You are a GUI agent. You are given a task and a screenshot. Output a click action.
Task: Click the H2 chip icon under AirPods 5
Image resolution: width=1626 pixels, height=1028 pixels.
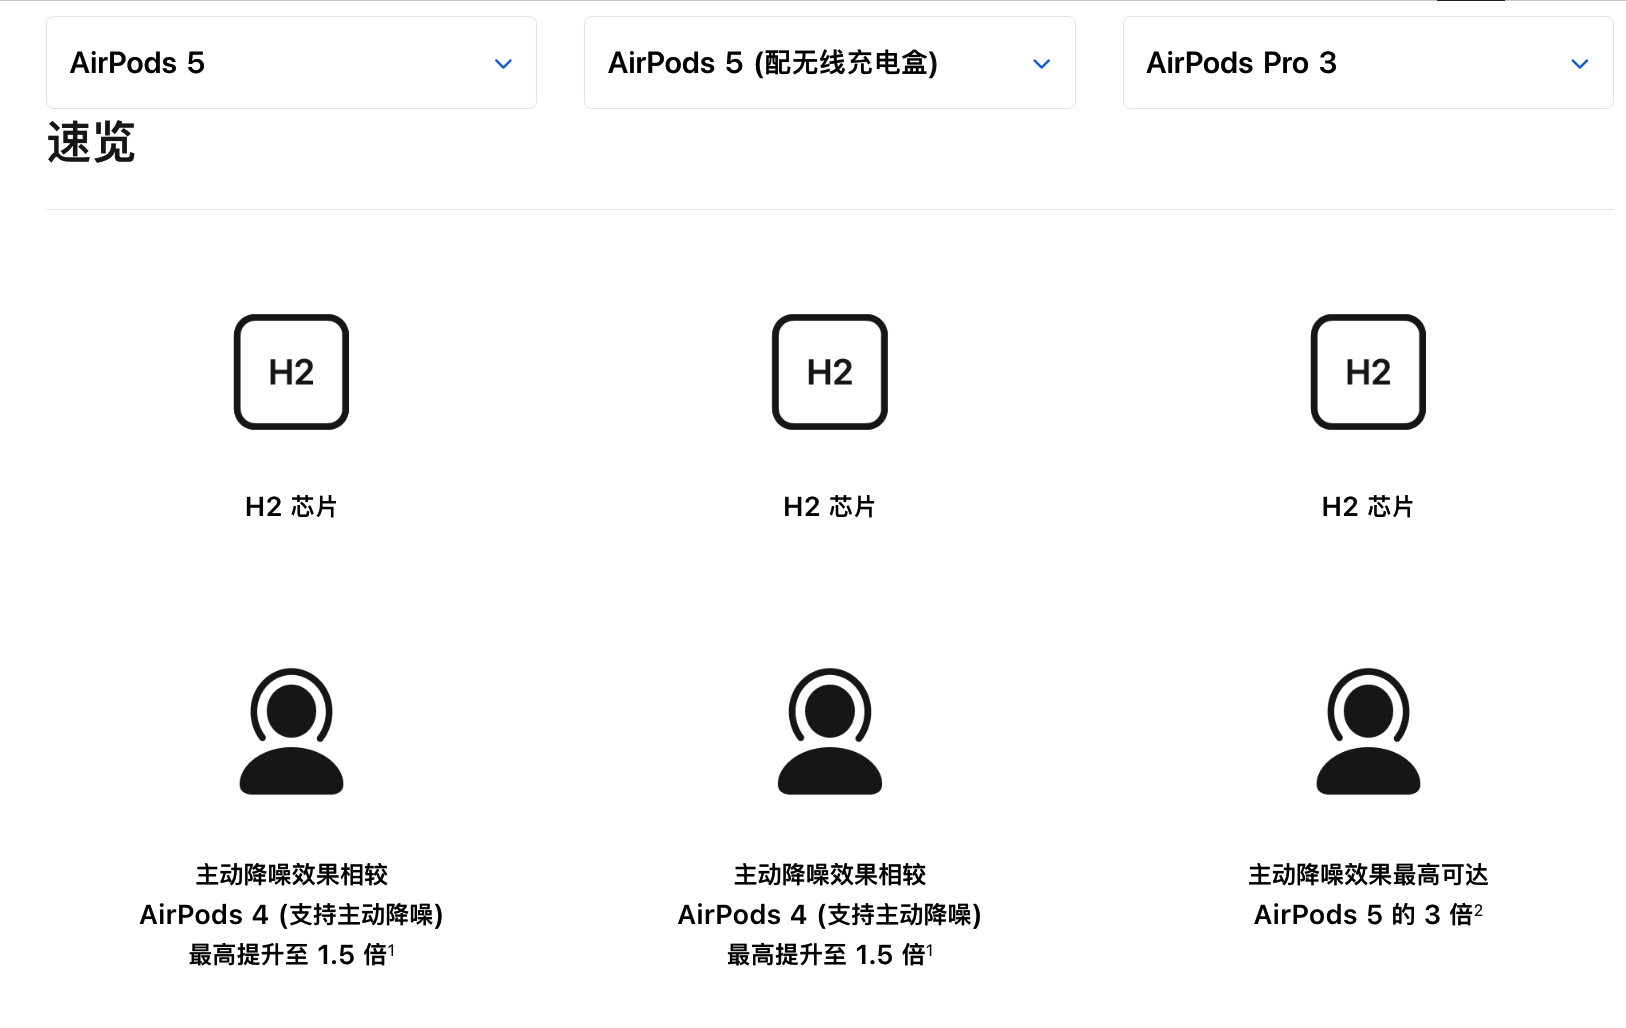click(x=291, y=372)
